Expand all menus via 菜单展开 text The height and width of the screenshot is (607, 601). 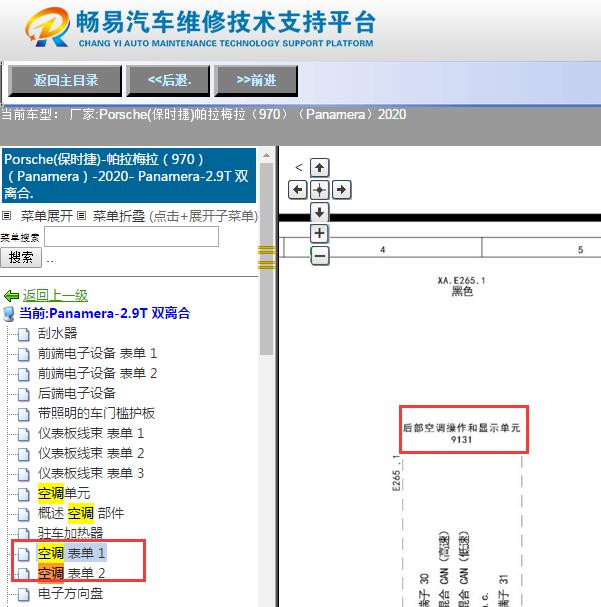click(x=47, y=216)
